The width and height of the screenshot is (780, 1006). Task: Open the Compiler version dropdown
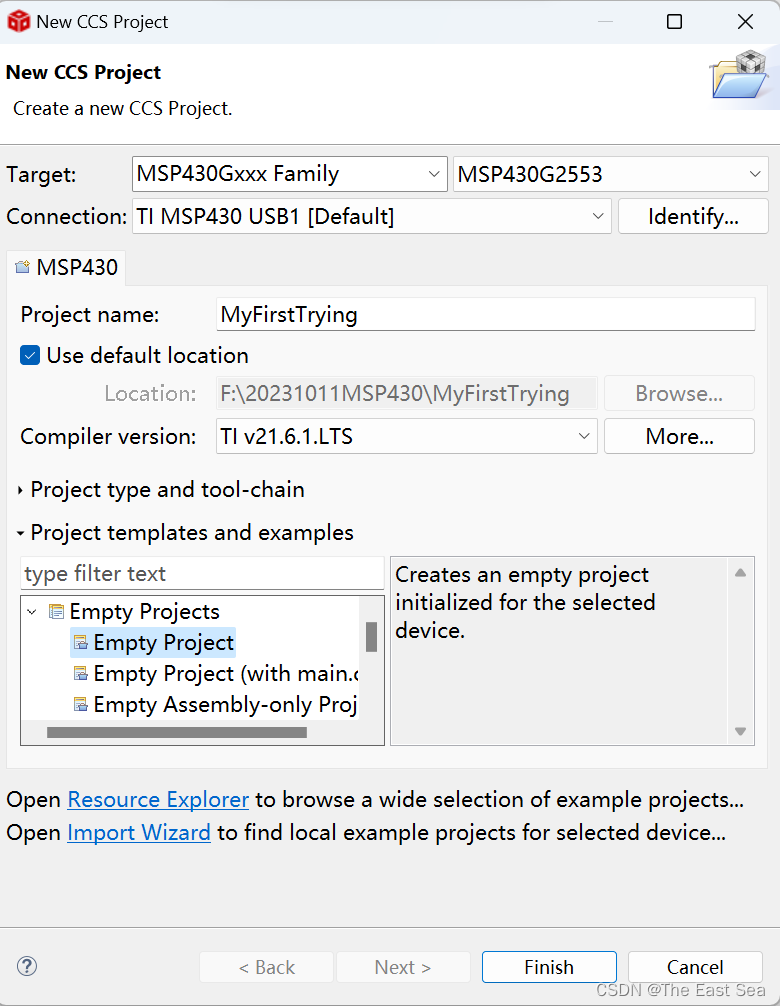click(583, 436)
